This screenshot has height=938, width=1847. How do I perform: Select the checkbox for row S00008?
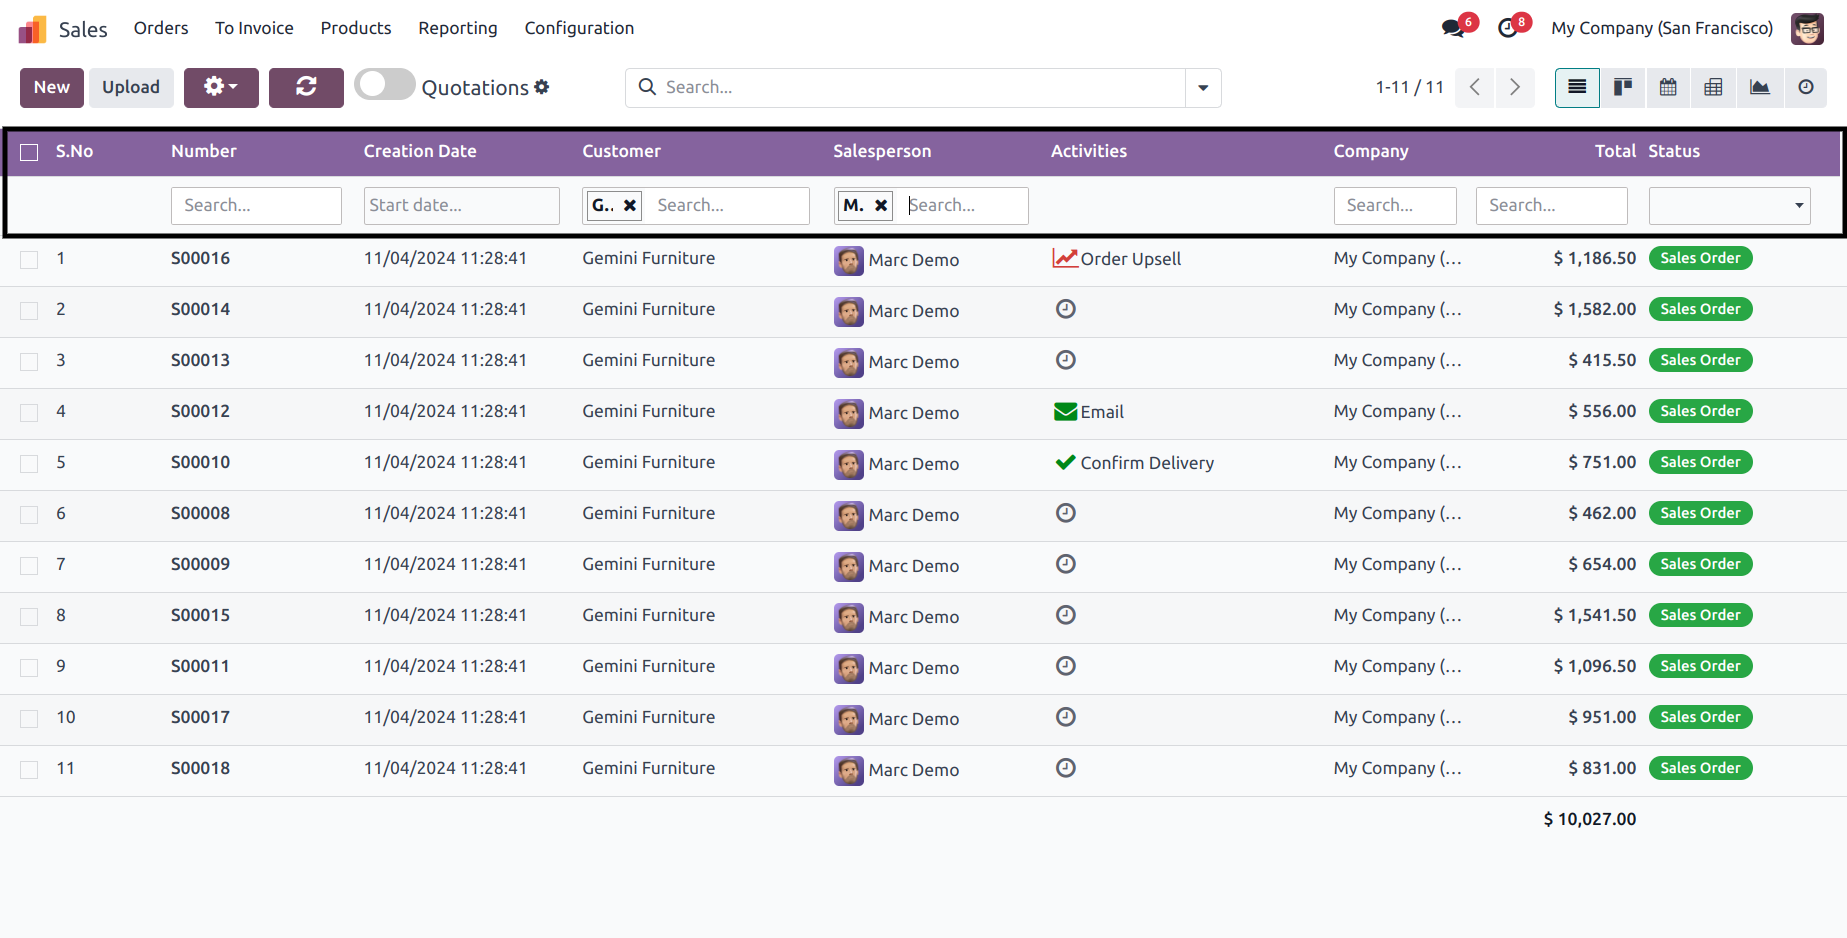tap(29, 515)
